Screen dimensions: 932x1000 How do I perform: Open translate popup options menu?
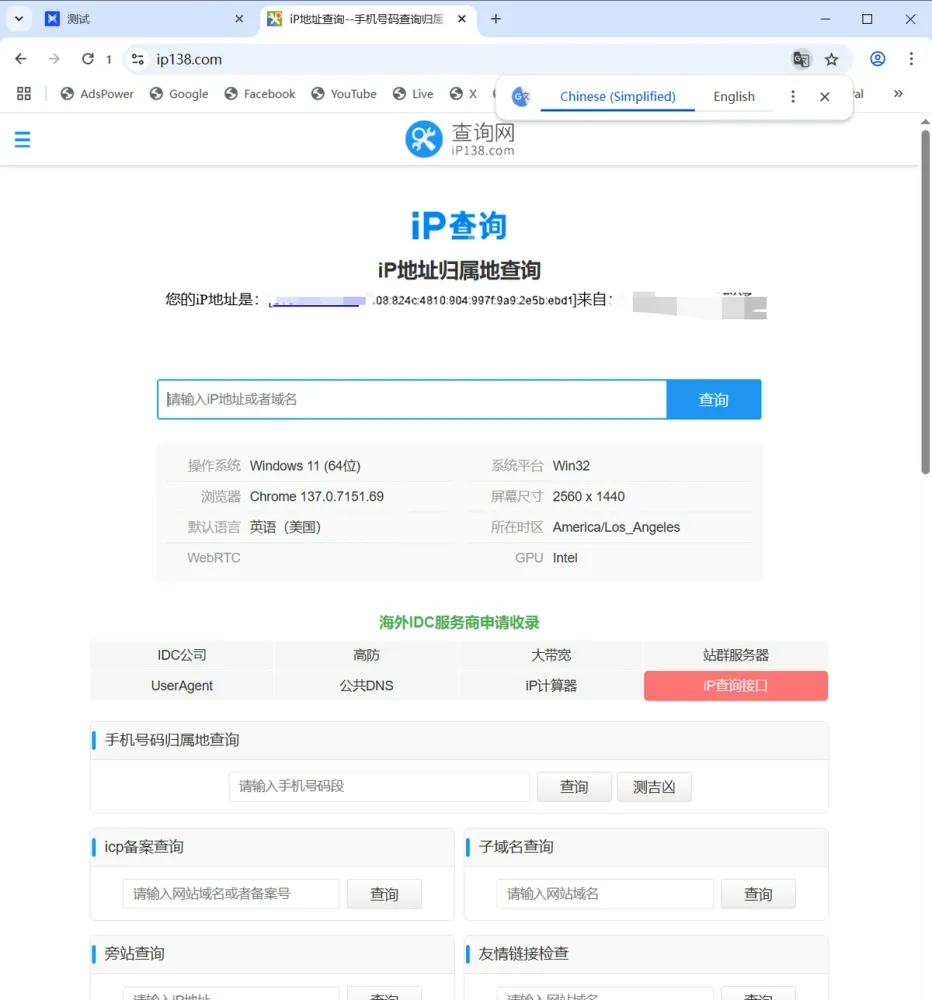(x=793, y=96)
